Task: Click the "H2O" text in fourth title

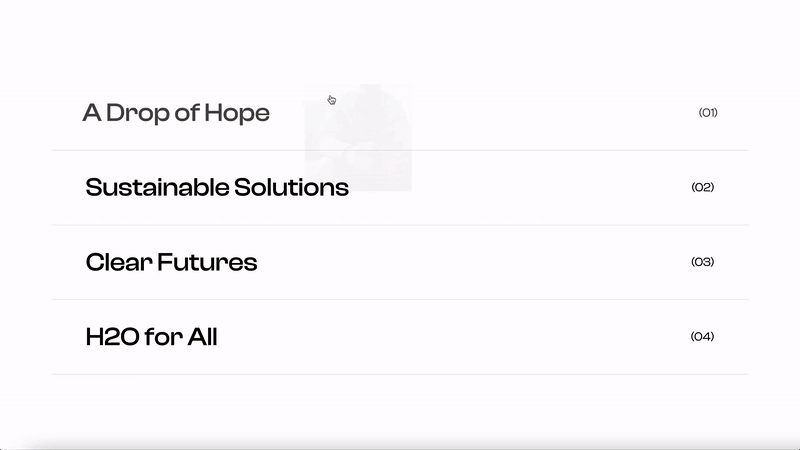Action: [112, 337]
